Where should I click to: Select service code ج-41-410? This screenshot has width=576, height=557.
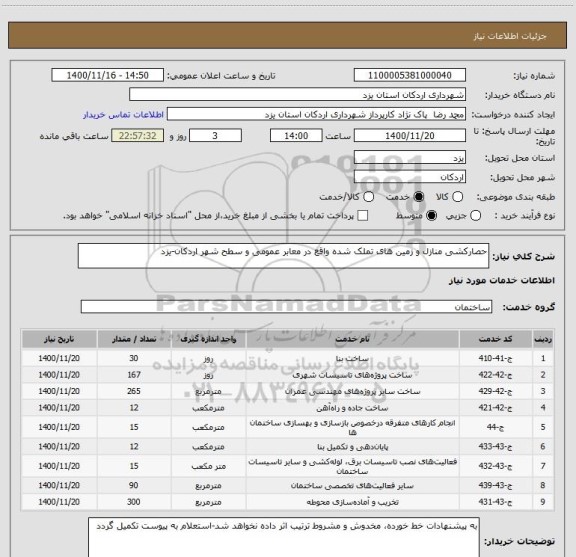[x=495, y=358]
